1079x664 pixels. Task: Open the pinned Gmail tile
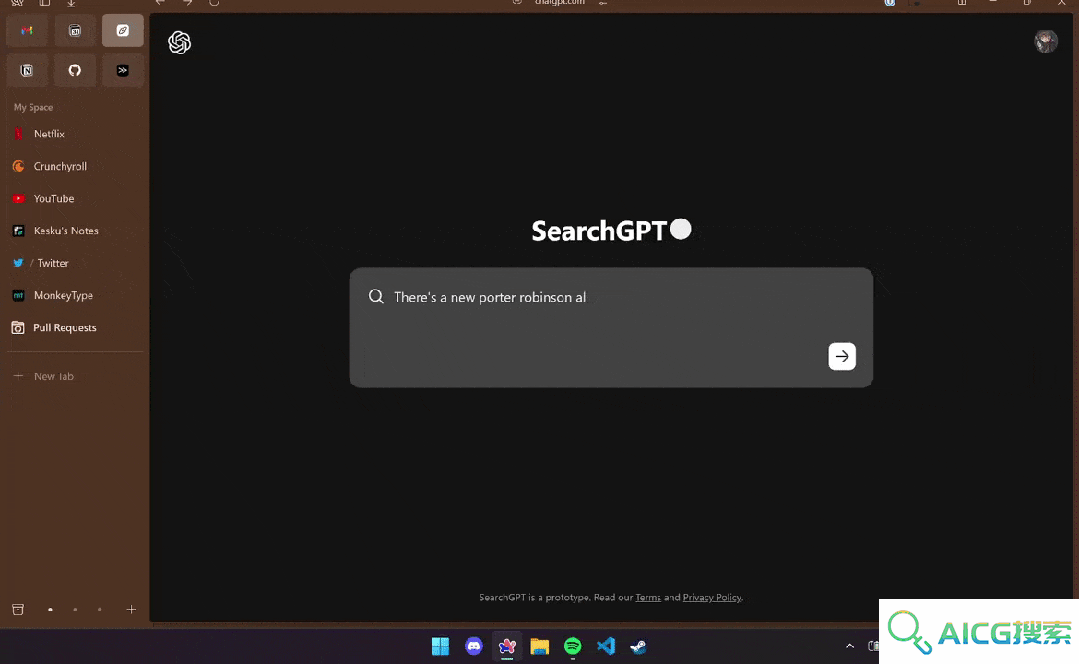(27, 30)
